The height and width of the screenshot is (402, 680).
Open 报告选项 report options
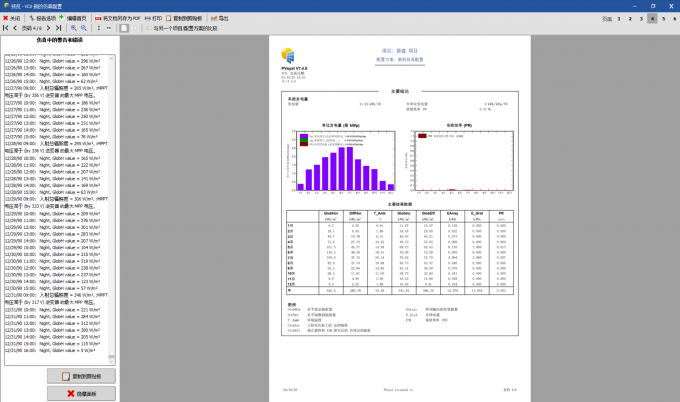tap(42, 18)
